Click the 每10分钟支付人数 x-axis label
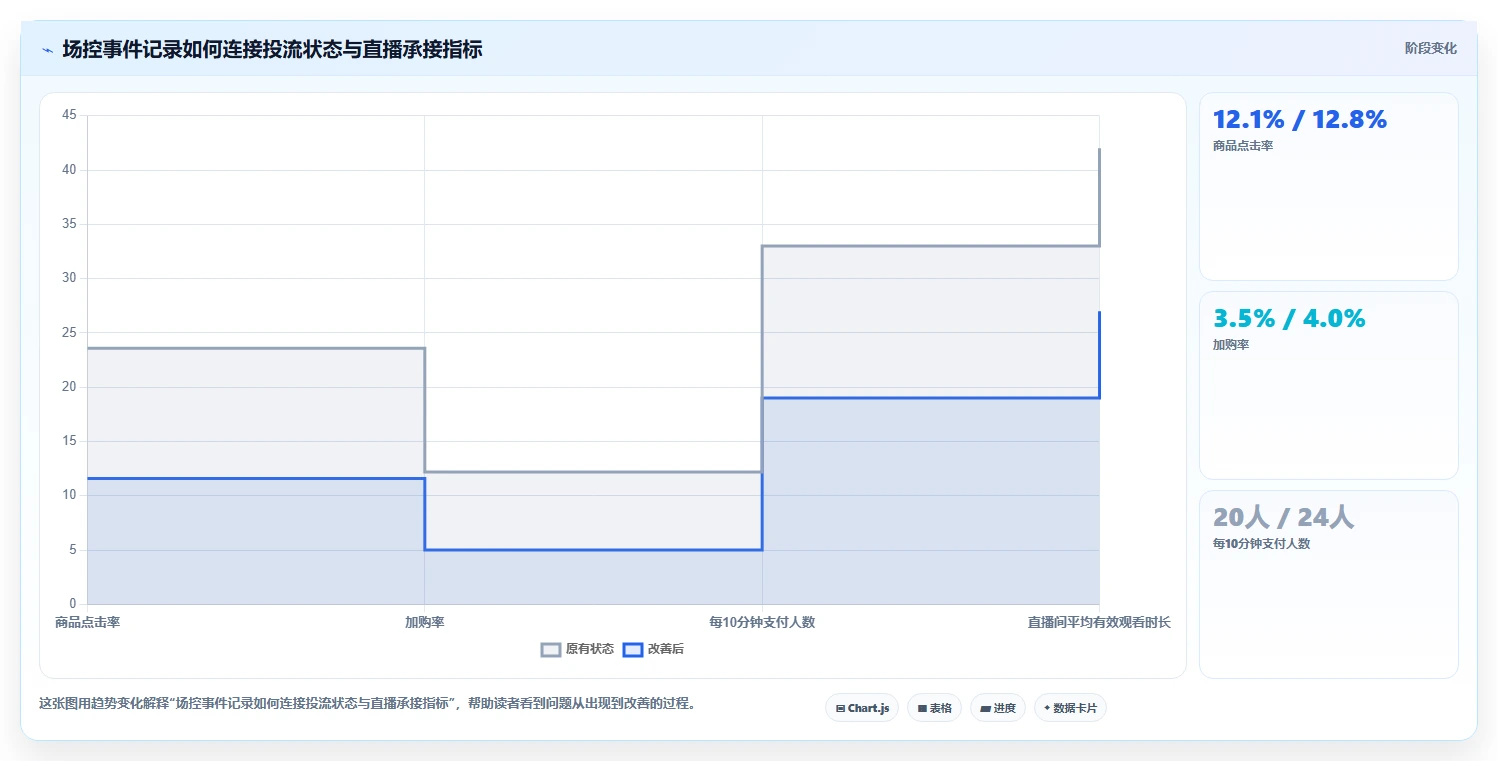The height and width of the screenshot is (761, 1498). tap(762, 622)
